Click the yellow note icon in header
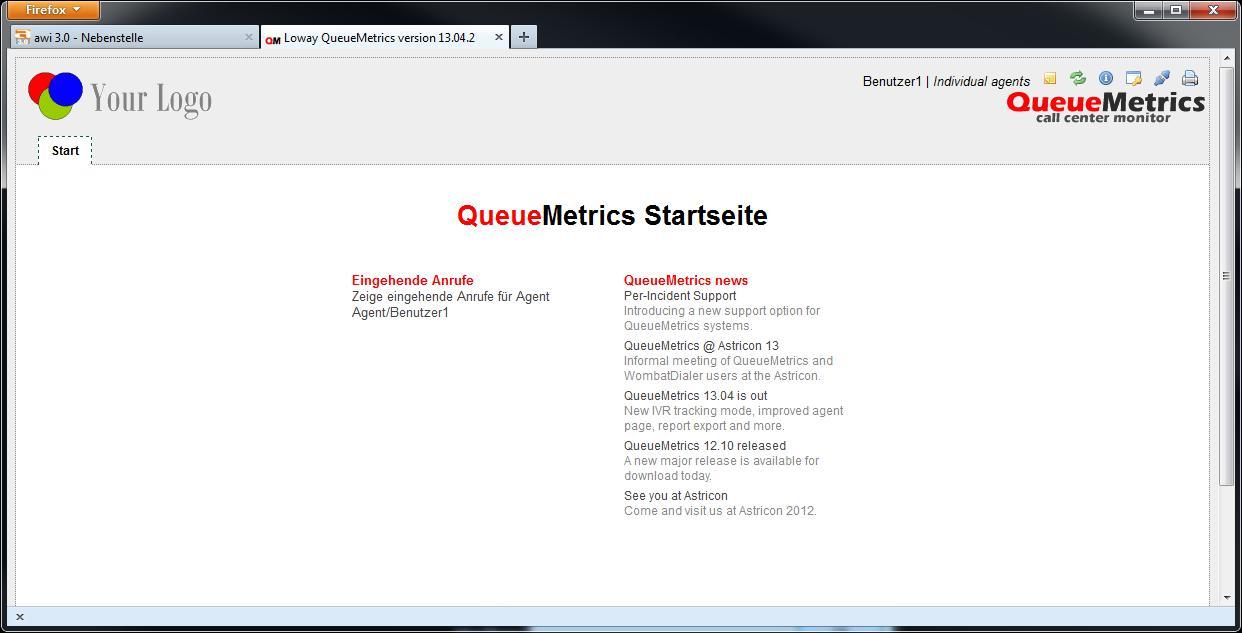This screenshot has width=1242, height=633. (x=1050, y=78)
